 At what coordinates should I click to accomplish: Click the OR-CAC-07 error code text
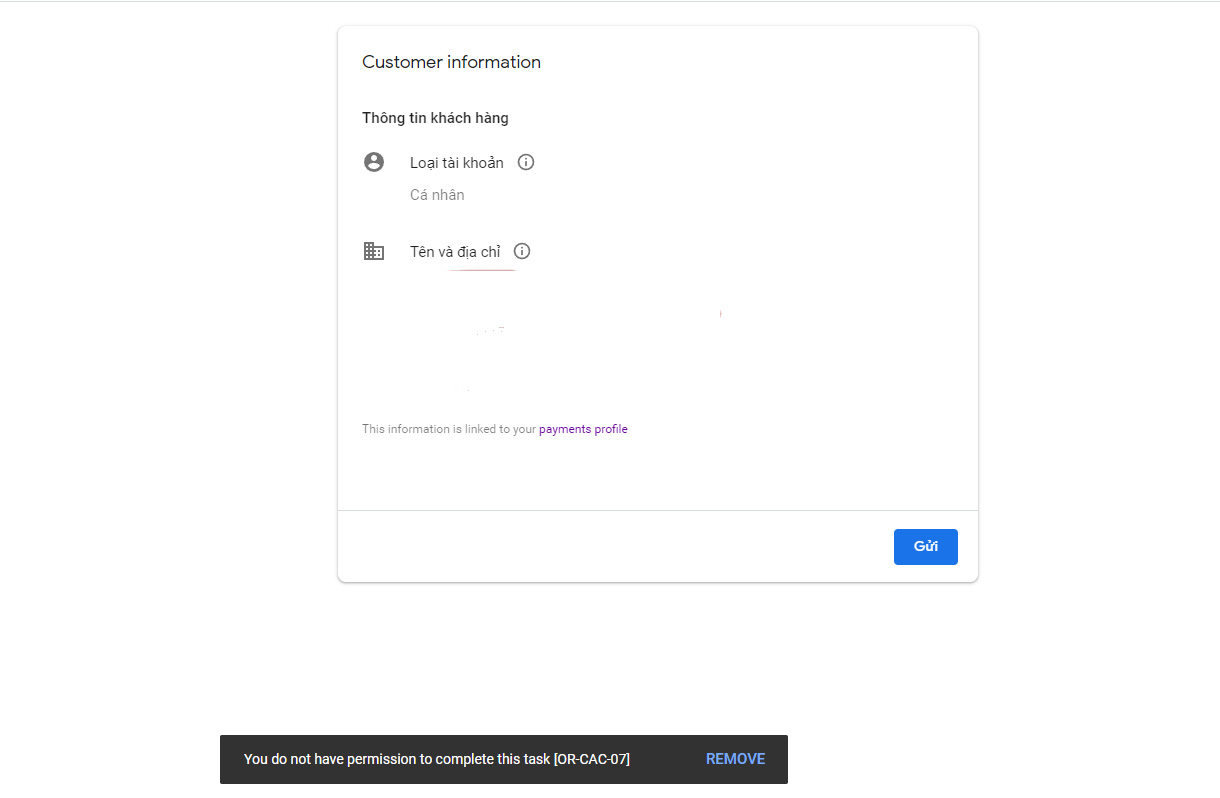pyautogui.click(x=592, y=759)
